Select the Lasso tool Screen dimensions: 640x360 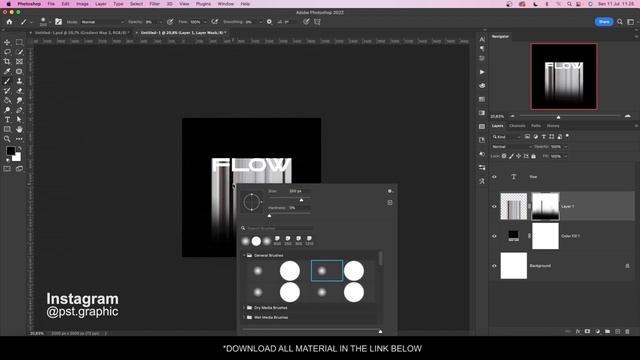7,52
